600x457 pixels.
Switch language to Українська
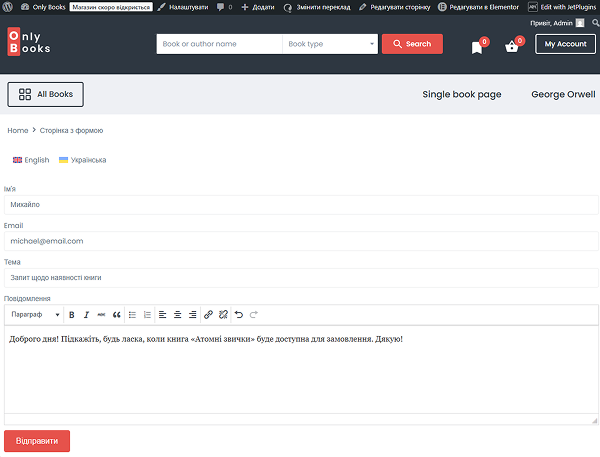[x=83, y=160]
